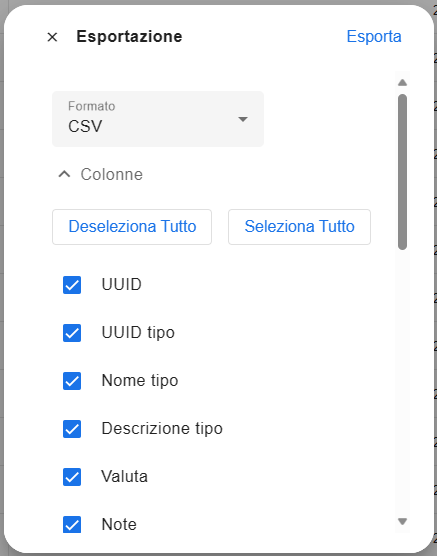
Task: Click the scrollbar down arrow
Action: (402, 521)
